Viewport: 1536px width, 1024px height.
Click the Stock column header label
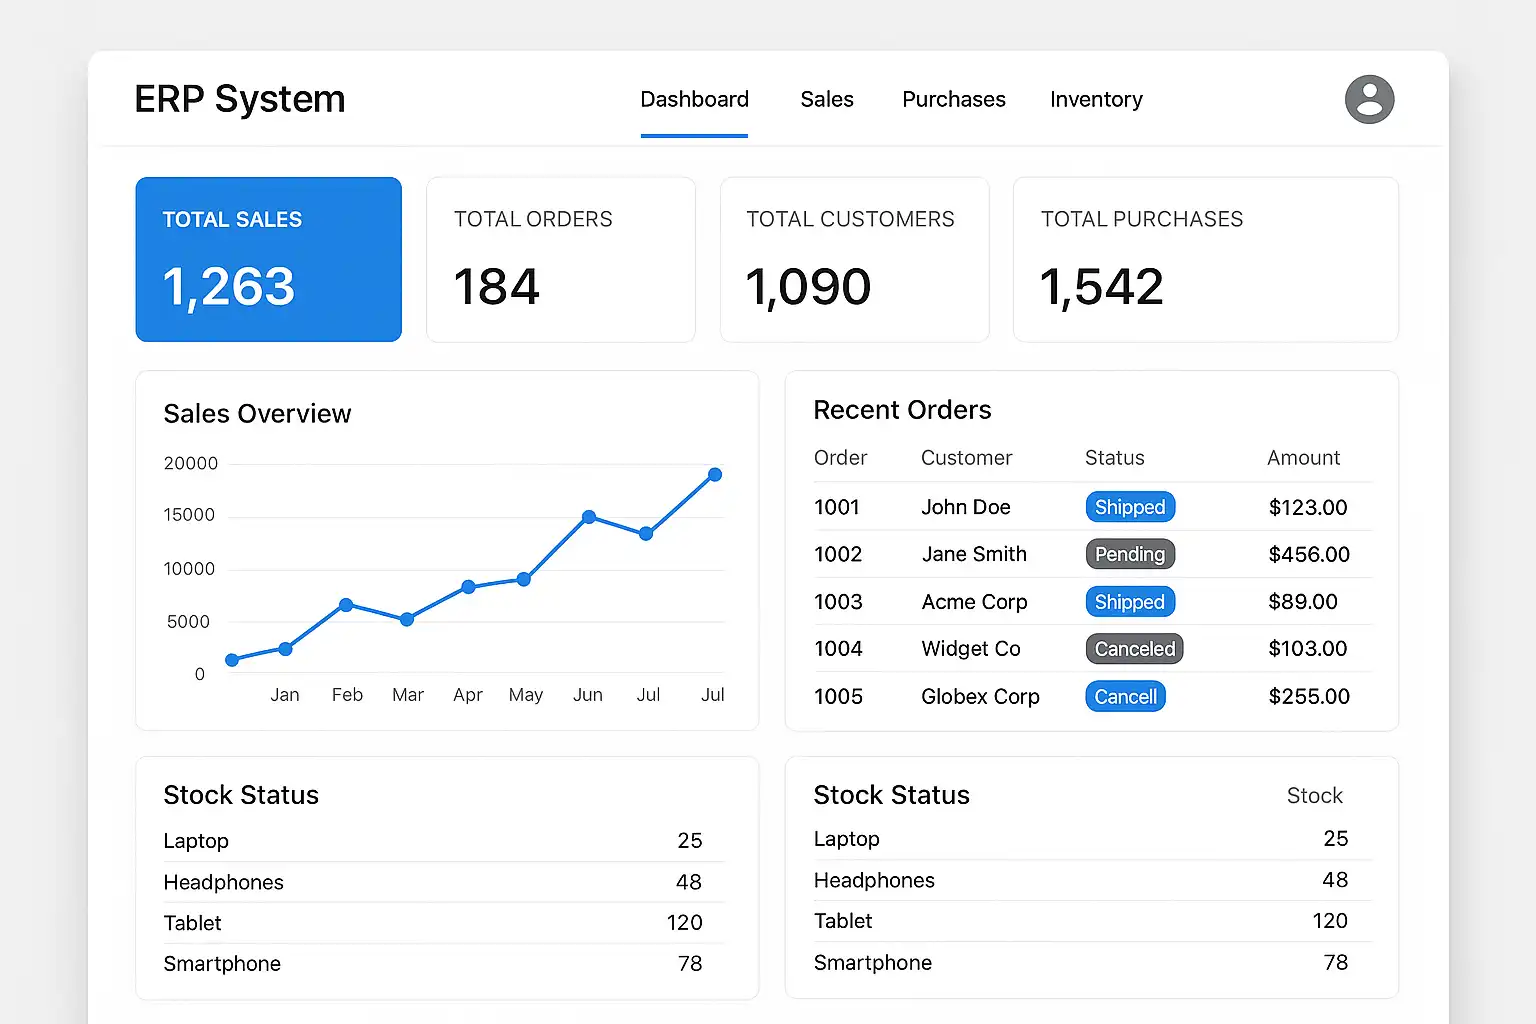coord(1314,796)
